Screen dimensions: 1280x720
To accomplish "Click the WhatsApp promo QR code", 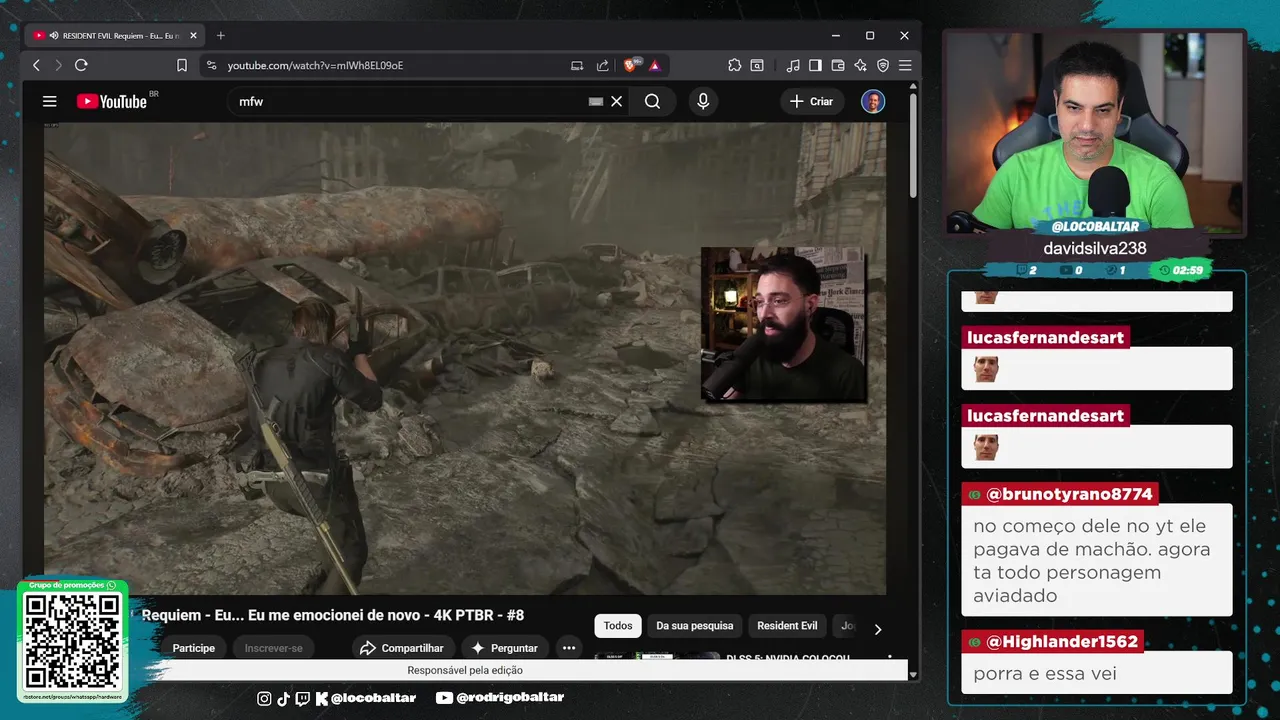I will (73, 640).
